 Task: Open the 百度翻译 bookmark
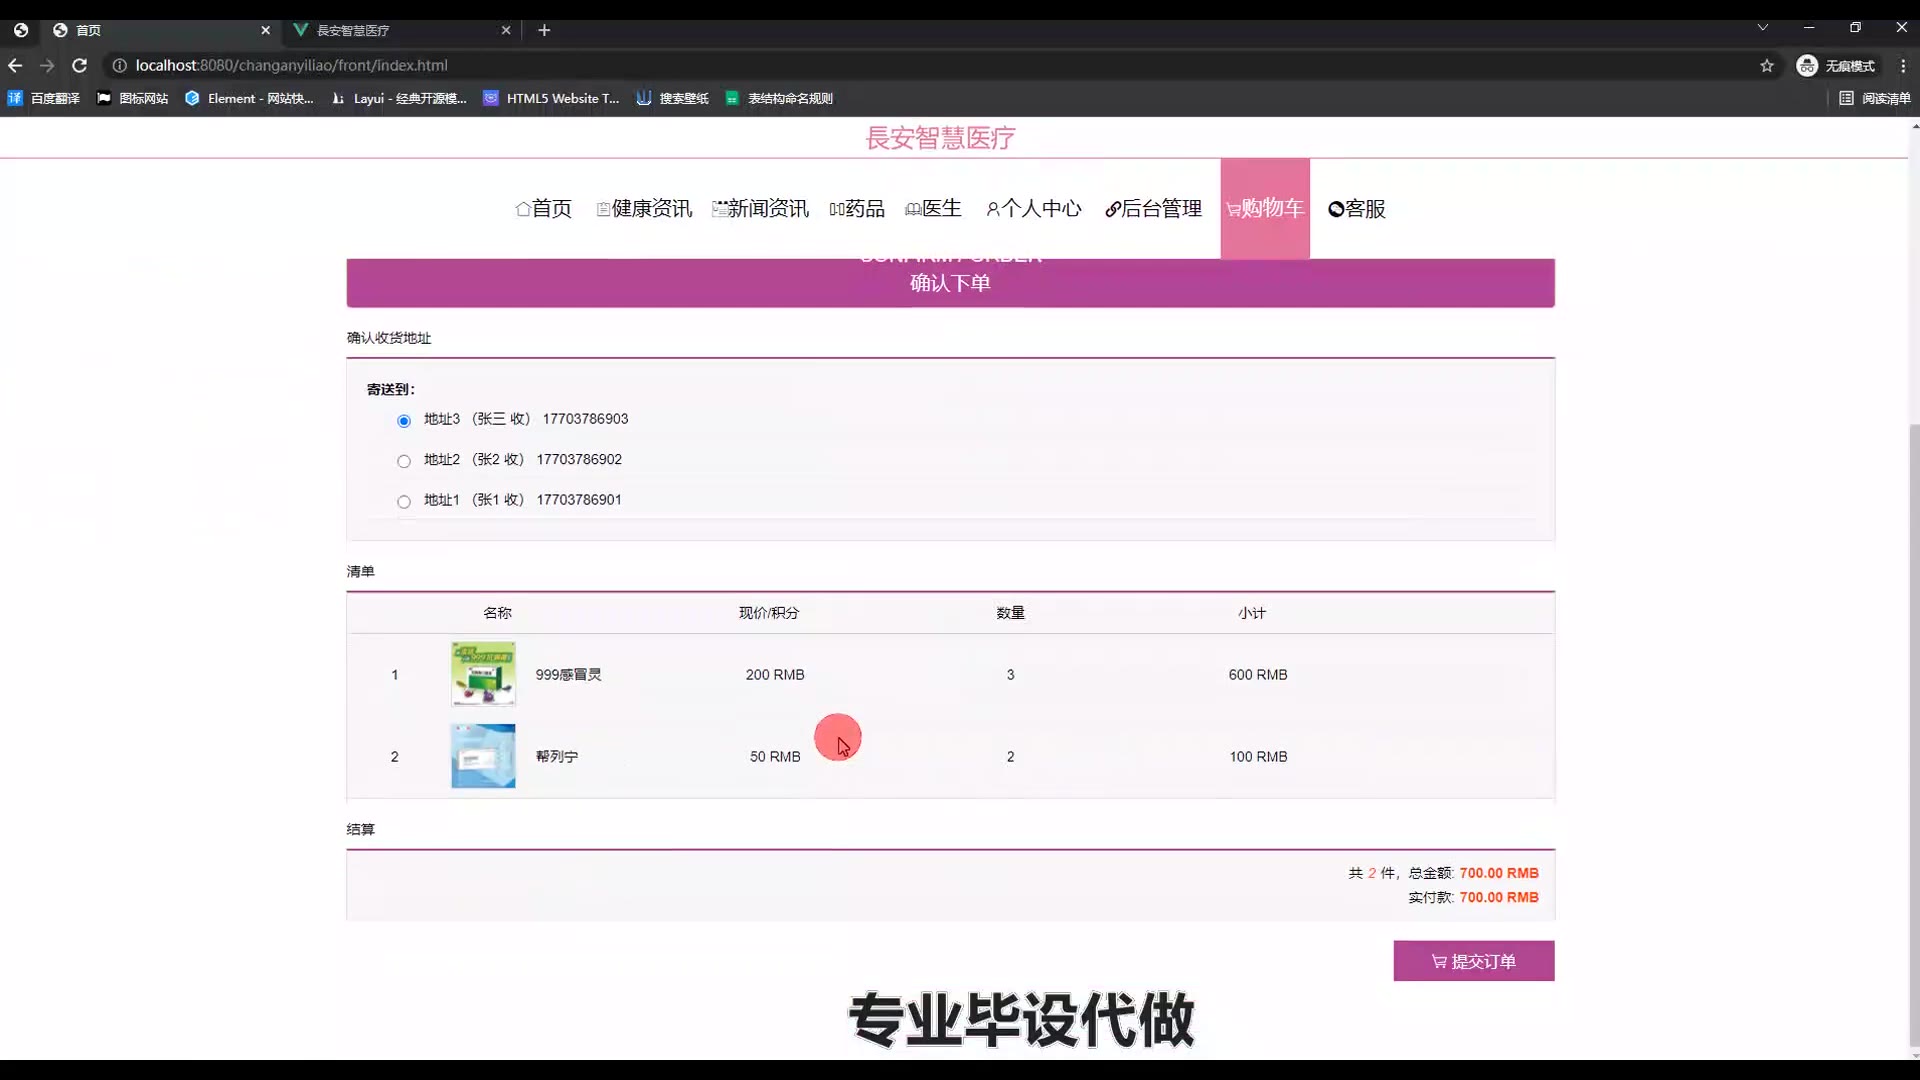[44, 98]
